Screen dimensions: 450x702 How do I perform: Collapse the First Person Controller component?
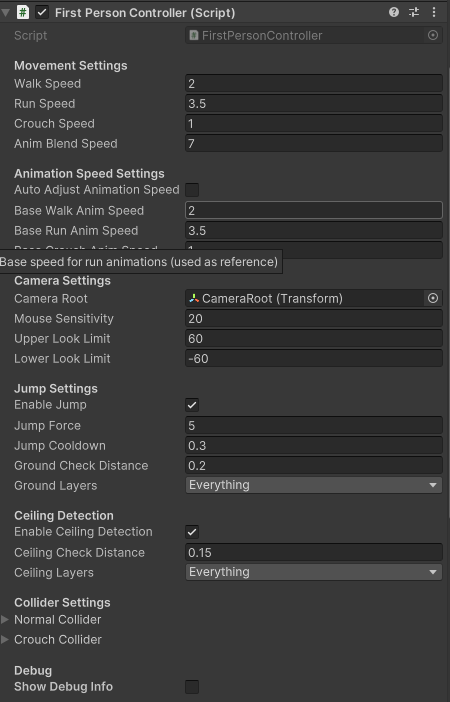click(5, 13)
